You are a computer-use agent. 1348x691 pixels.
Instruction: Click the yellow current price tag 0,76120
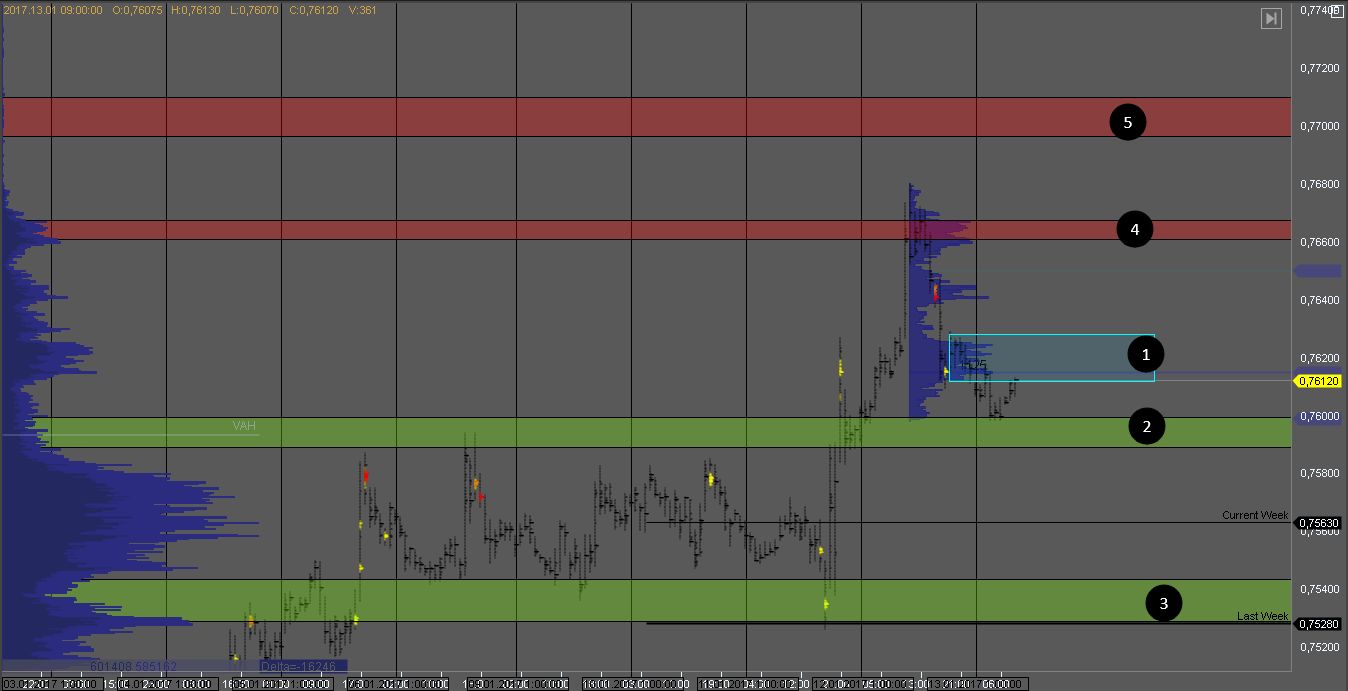[x=1319, y=381]
